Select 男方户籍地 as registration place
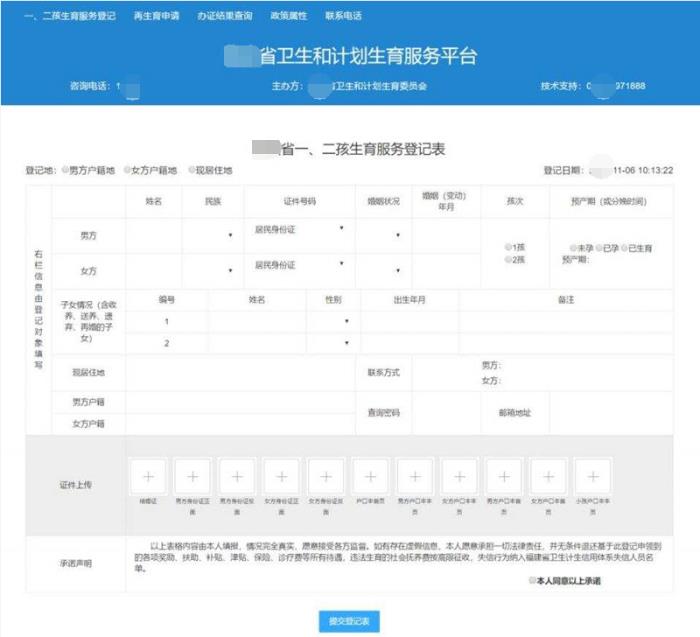 (x=66, y=170)
